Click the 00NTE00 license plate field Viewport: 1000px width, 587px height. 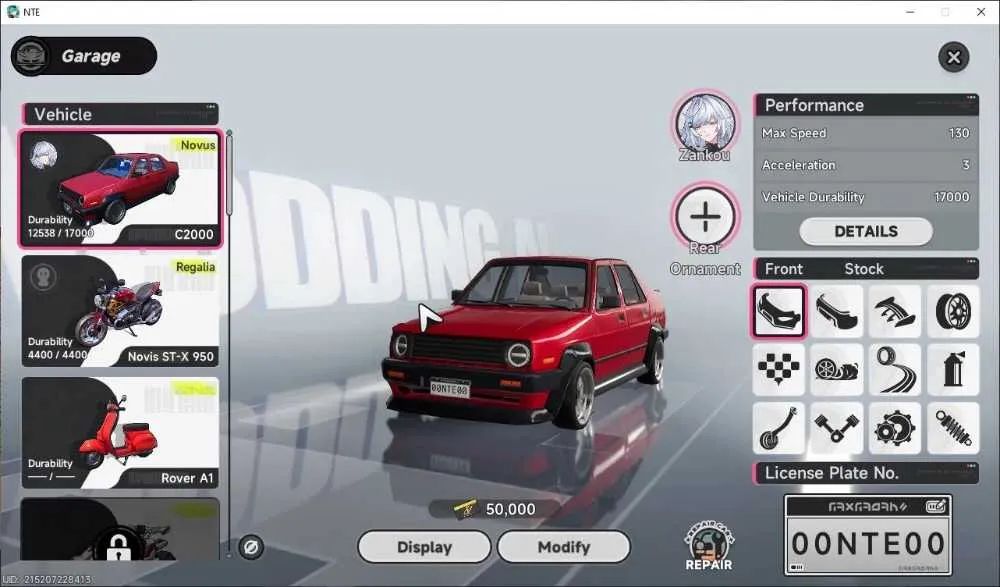tap(868, 543)
